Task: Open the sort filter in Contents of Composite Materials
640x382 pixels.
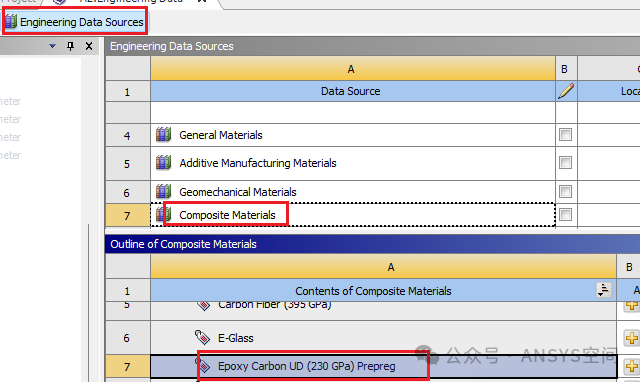Action: click(603, 290)
